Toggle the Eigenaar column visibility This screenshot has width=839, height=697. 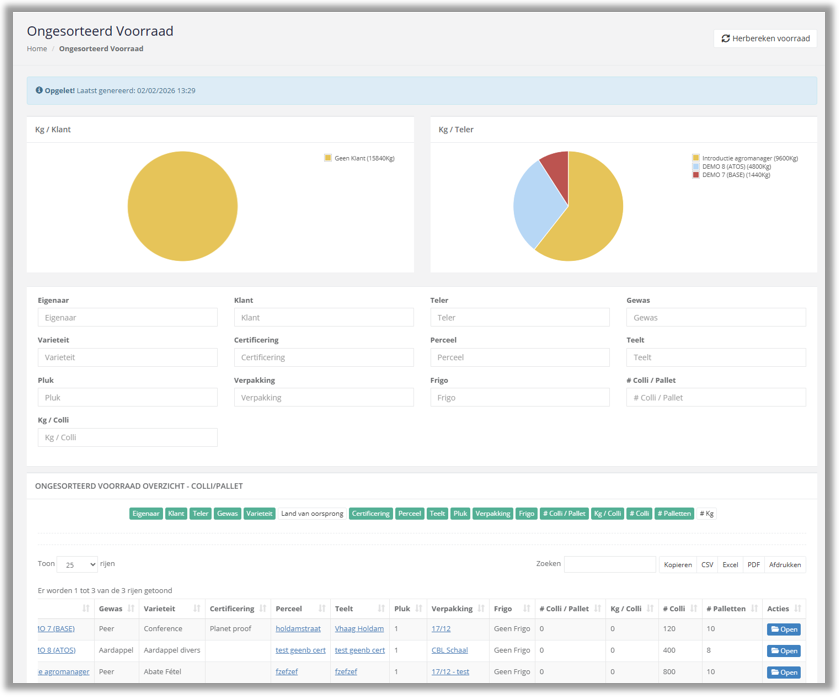pos(146,514)
